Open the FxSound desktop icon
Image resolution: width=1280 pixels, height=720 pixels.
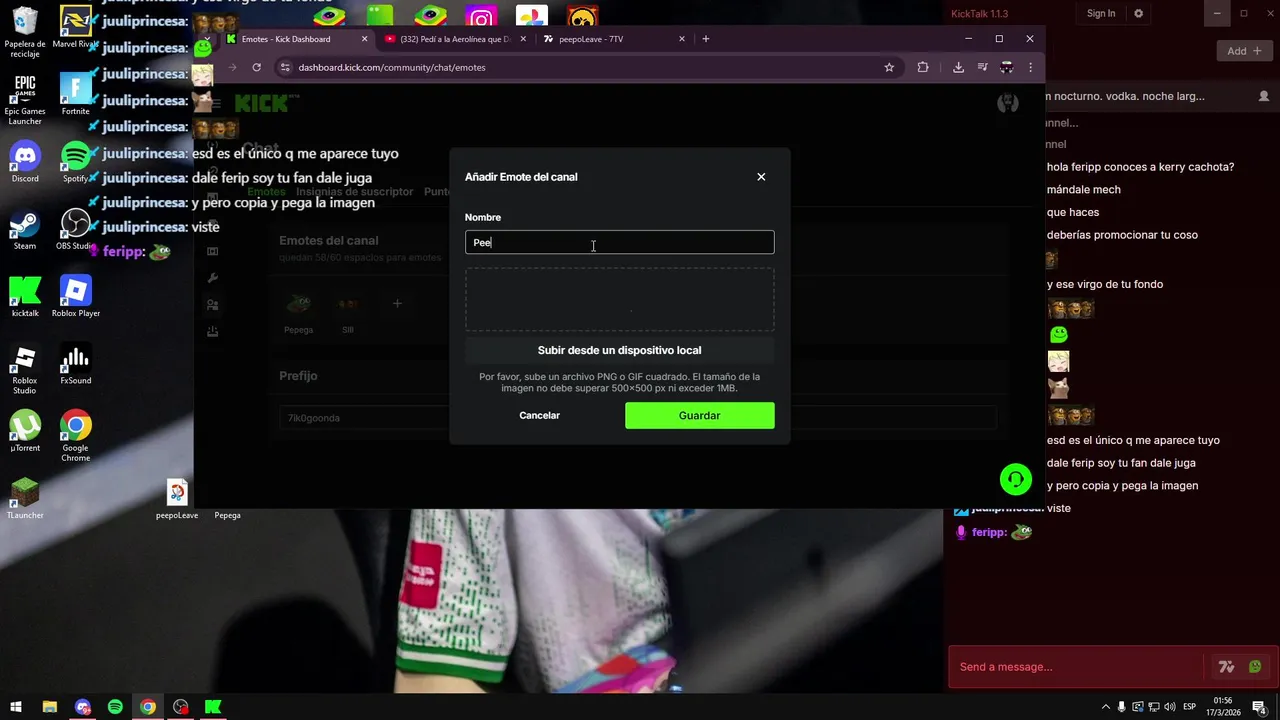(x=76, y=364)
